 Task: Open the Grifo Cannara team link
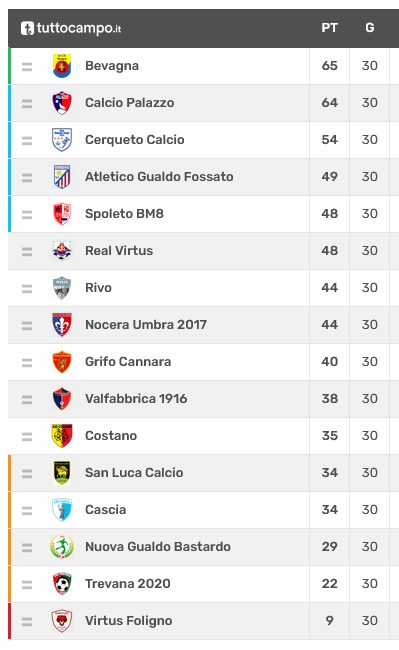tap(128, 362)
